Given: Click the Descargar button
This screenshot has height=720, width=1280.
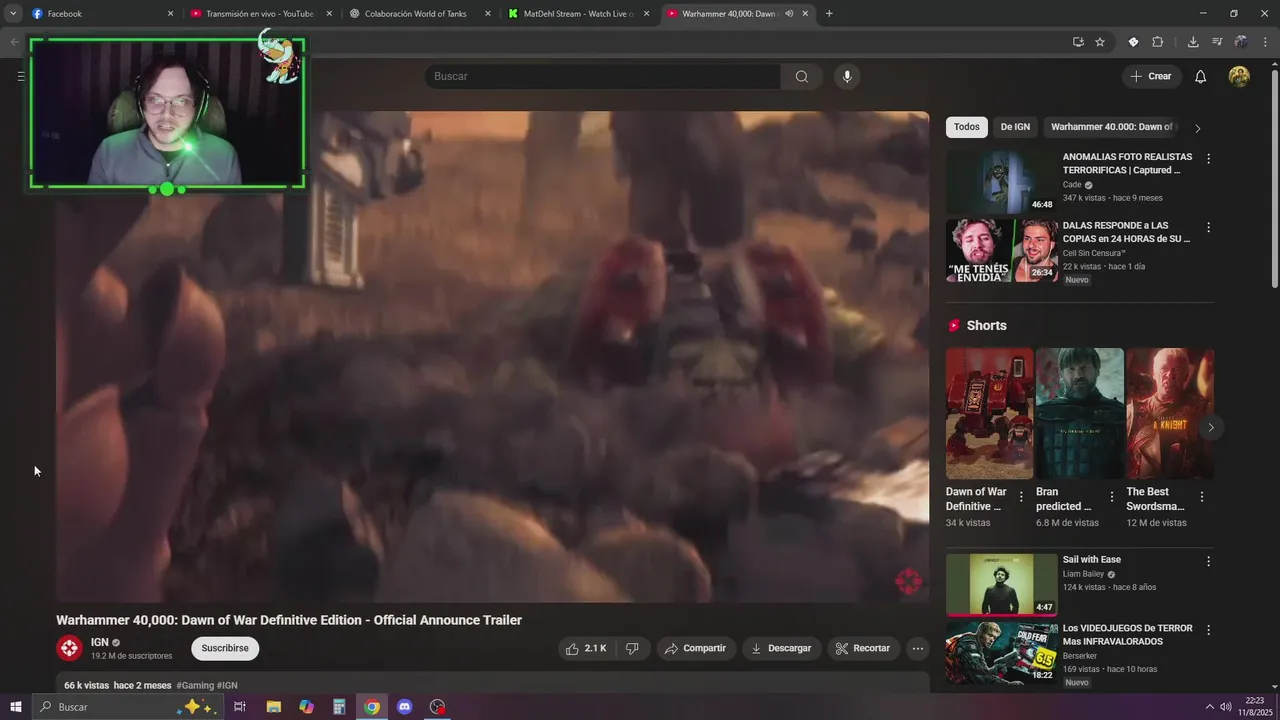Looking at the screenshot, I should point(781,648).
